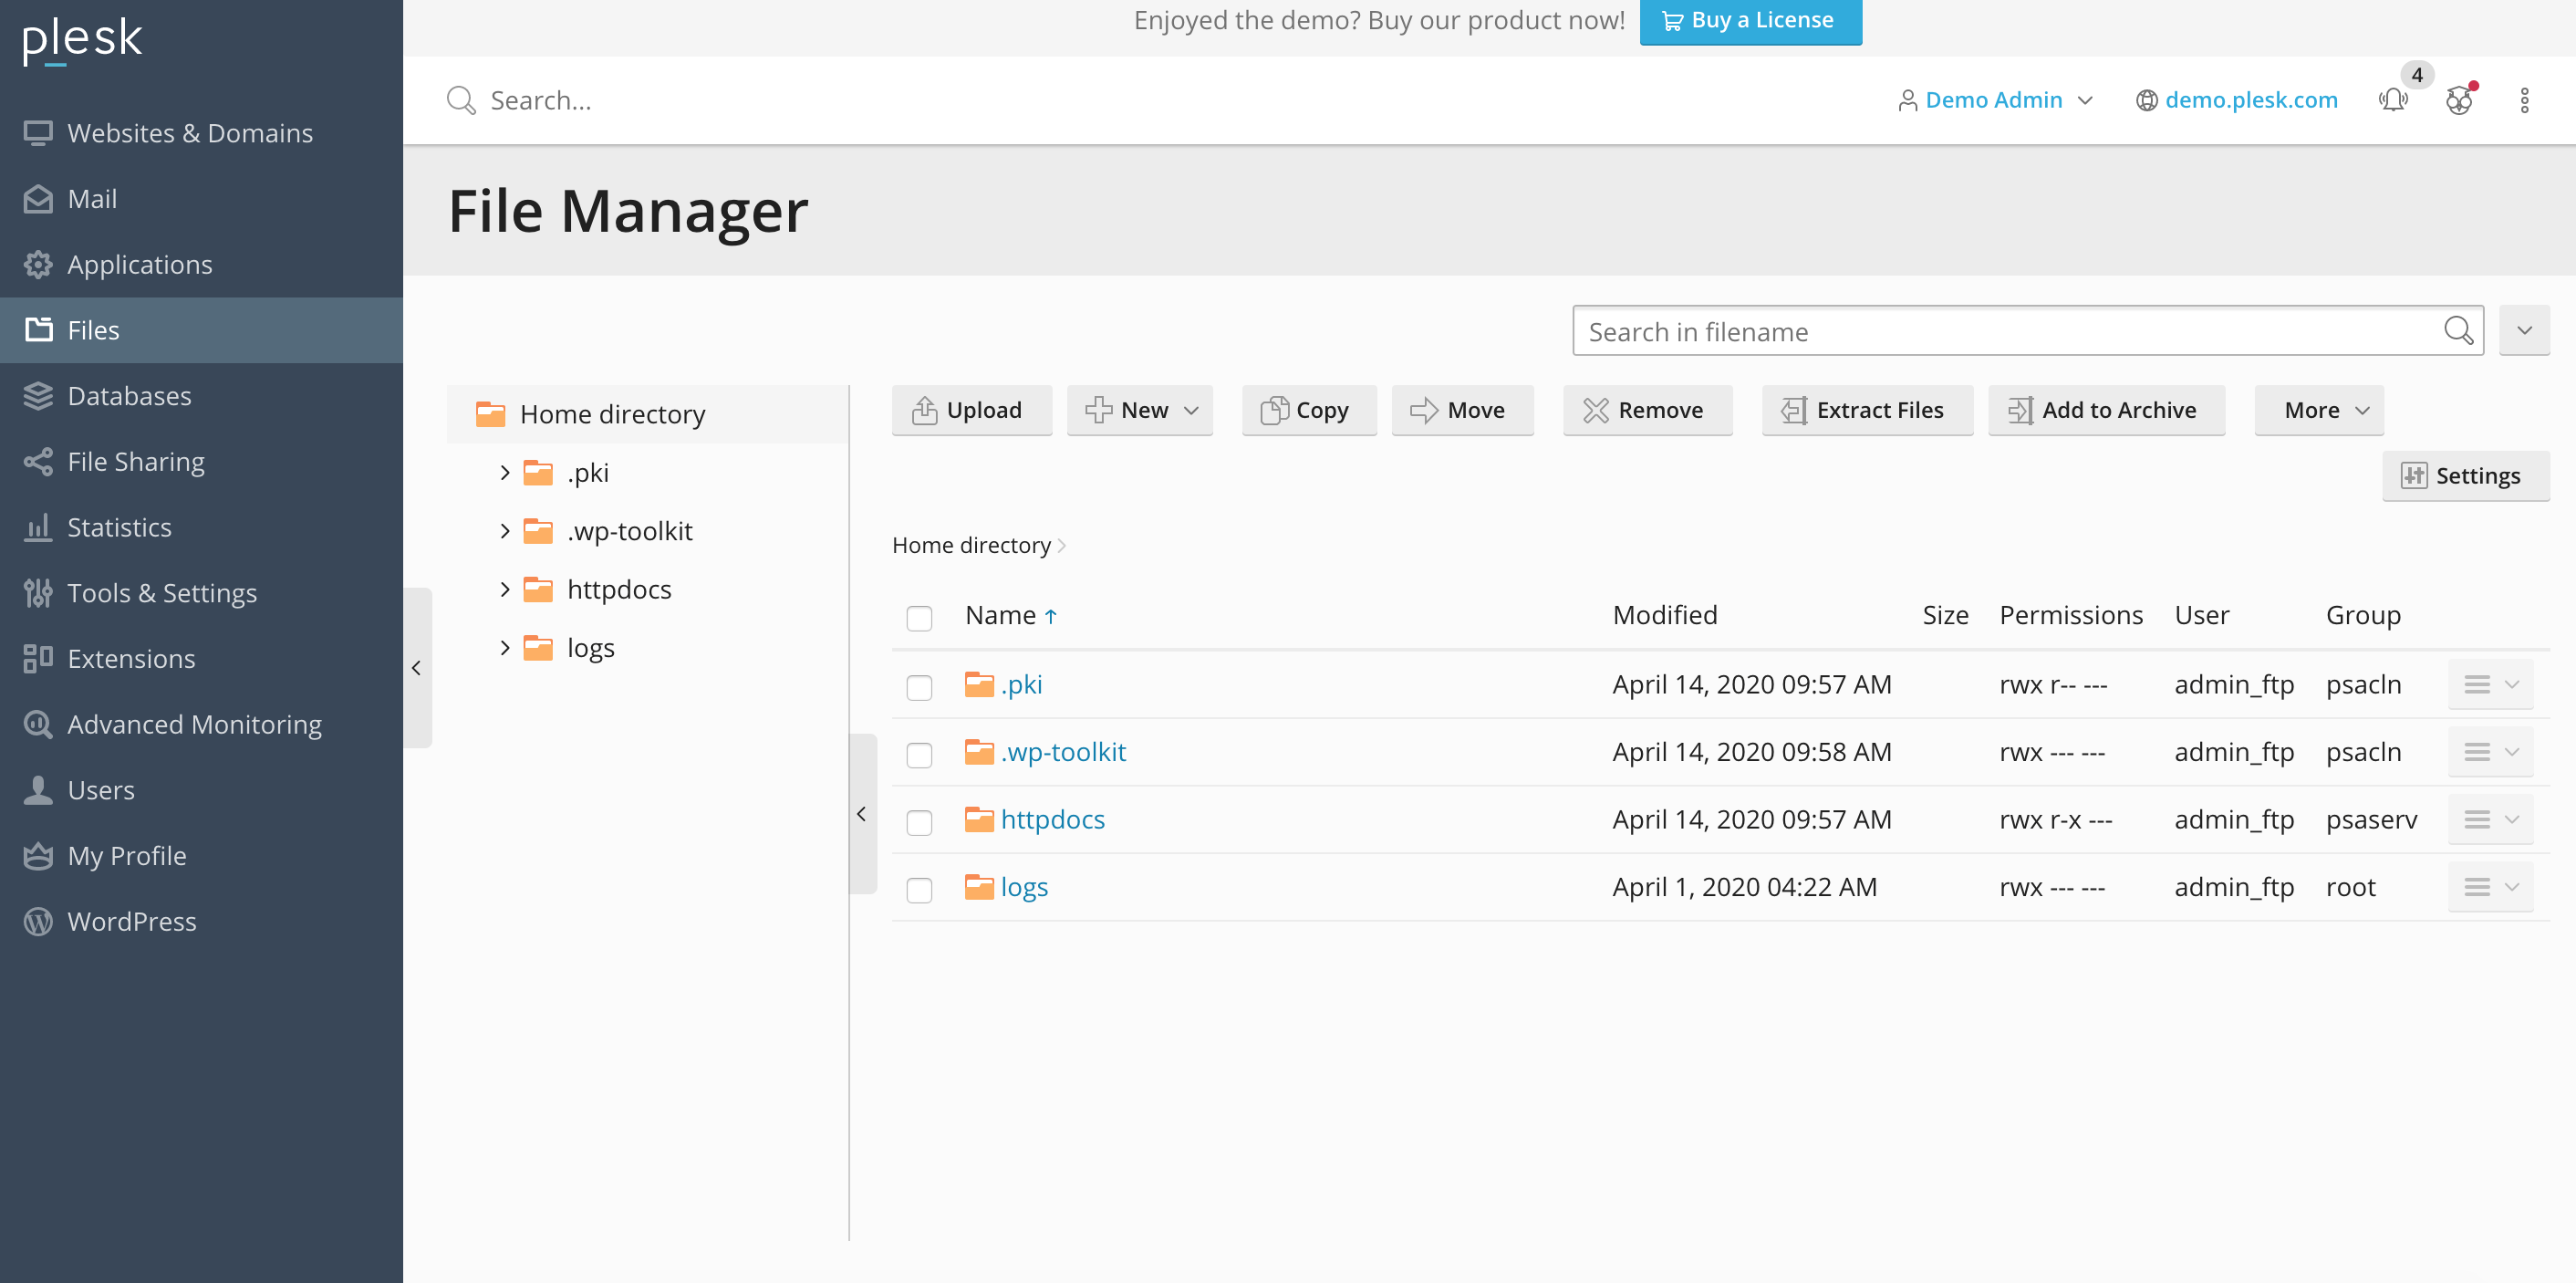Click the Upload toolbar button
The width and height of the screenshot is (2576, 1283).
(971, 410)
